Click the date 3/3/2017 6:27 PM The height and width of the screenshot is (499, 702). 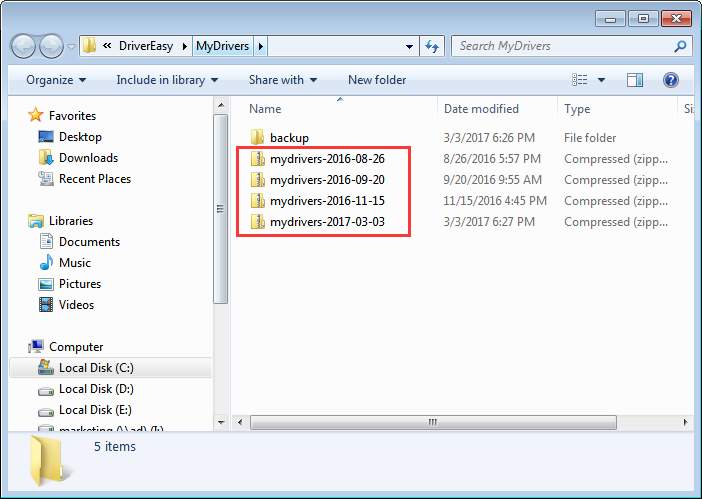coord(489,222)
